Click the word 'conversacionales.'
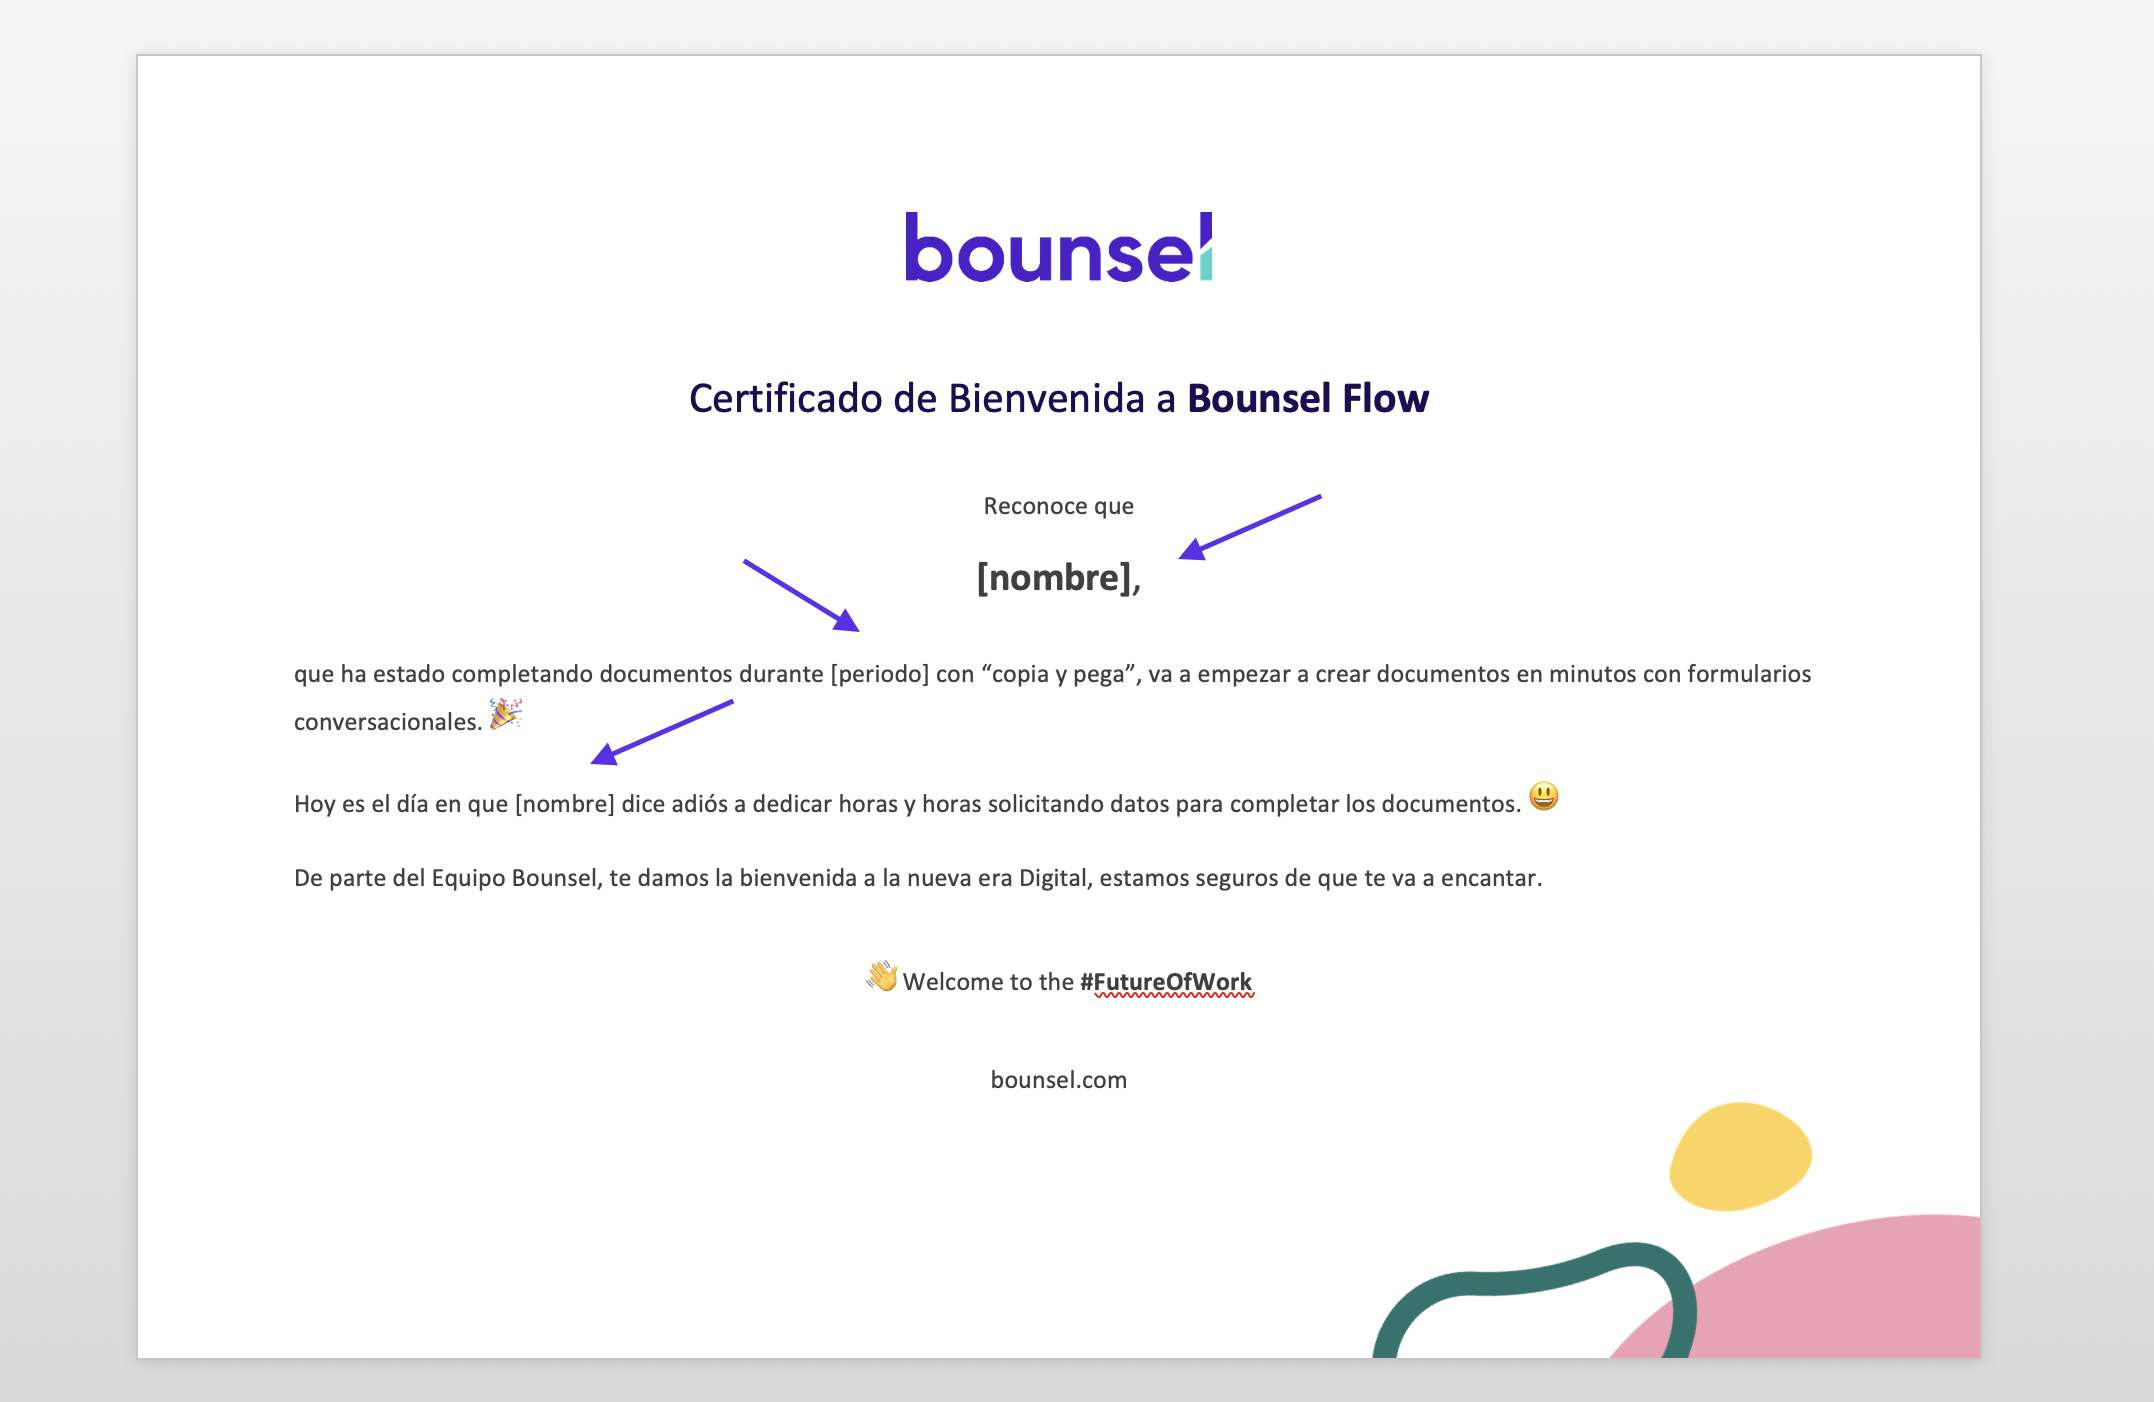 click(388, 722)
